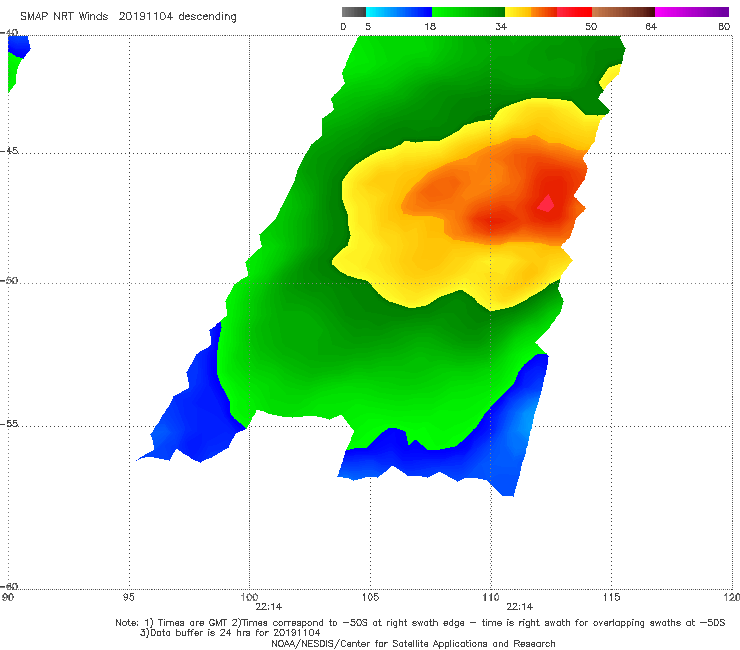Click the color bar label "80" at the far end

[x=724, y=26]
